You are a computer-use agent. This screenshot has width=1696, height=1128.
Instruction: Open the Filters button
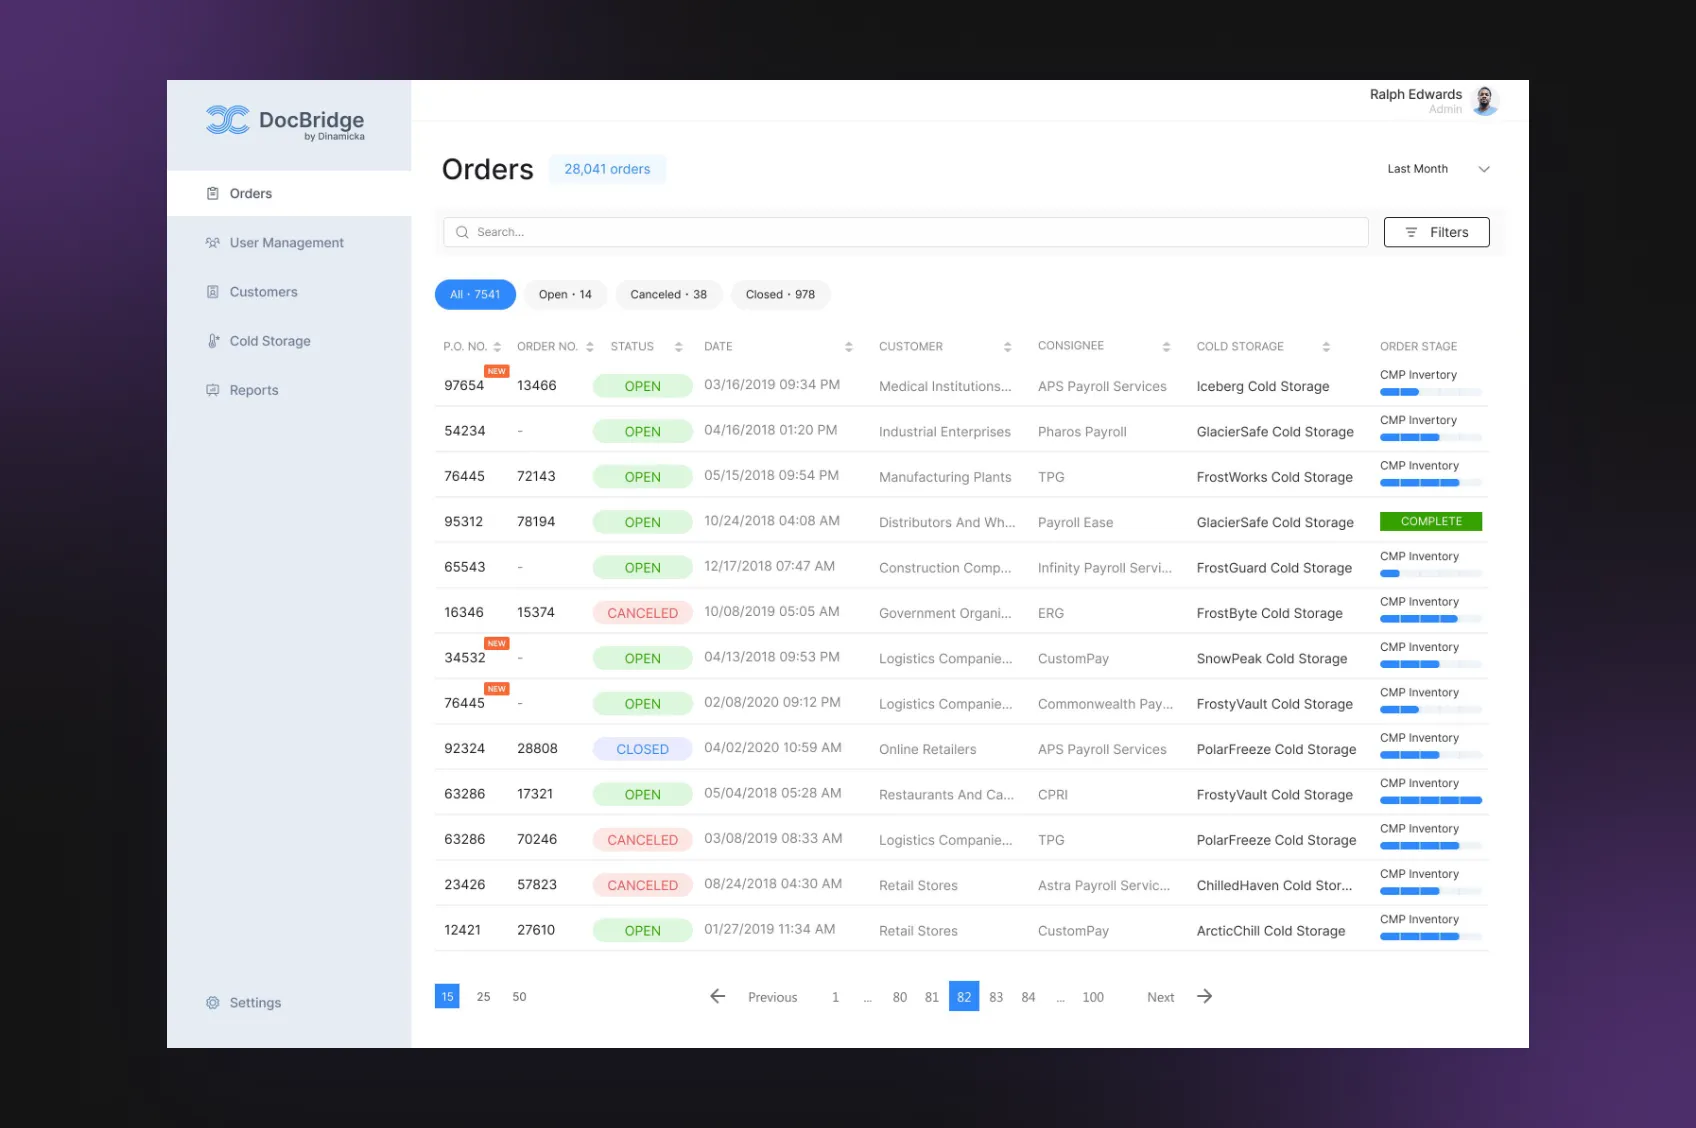click(x=1436, y=232)
